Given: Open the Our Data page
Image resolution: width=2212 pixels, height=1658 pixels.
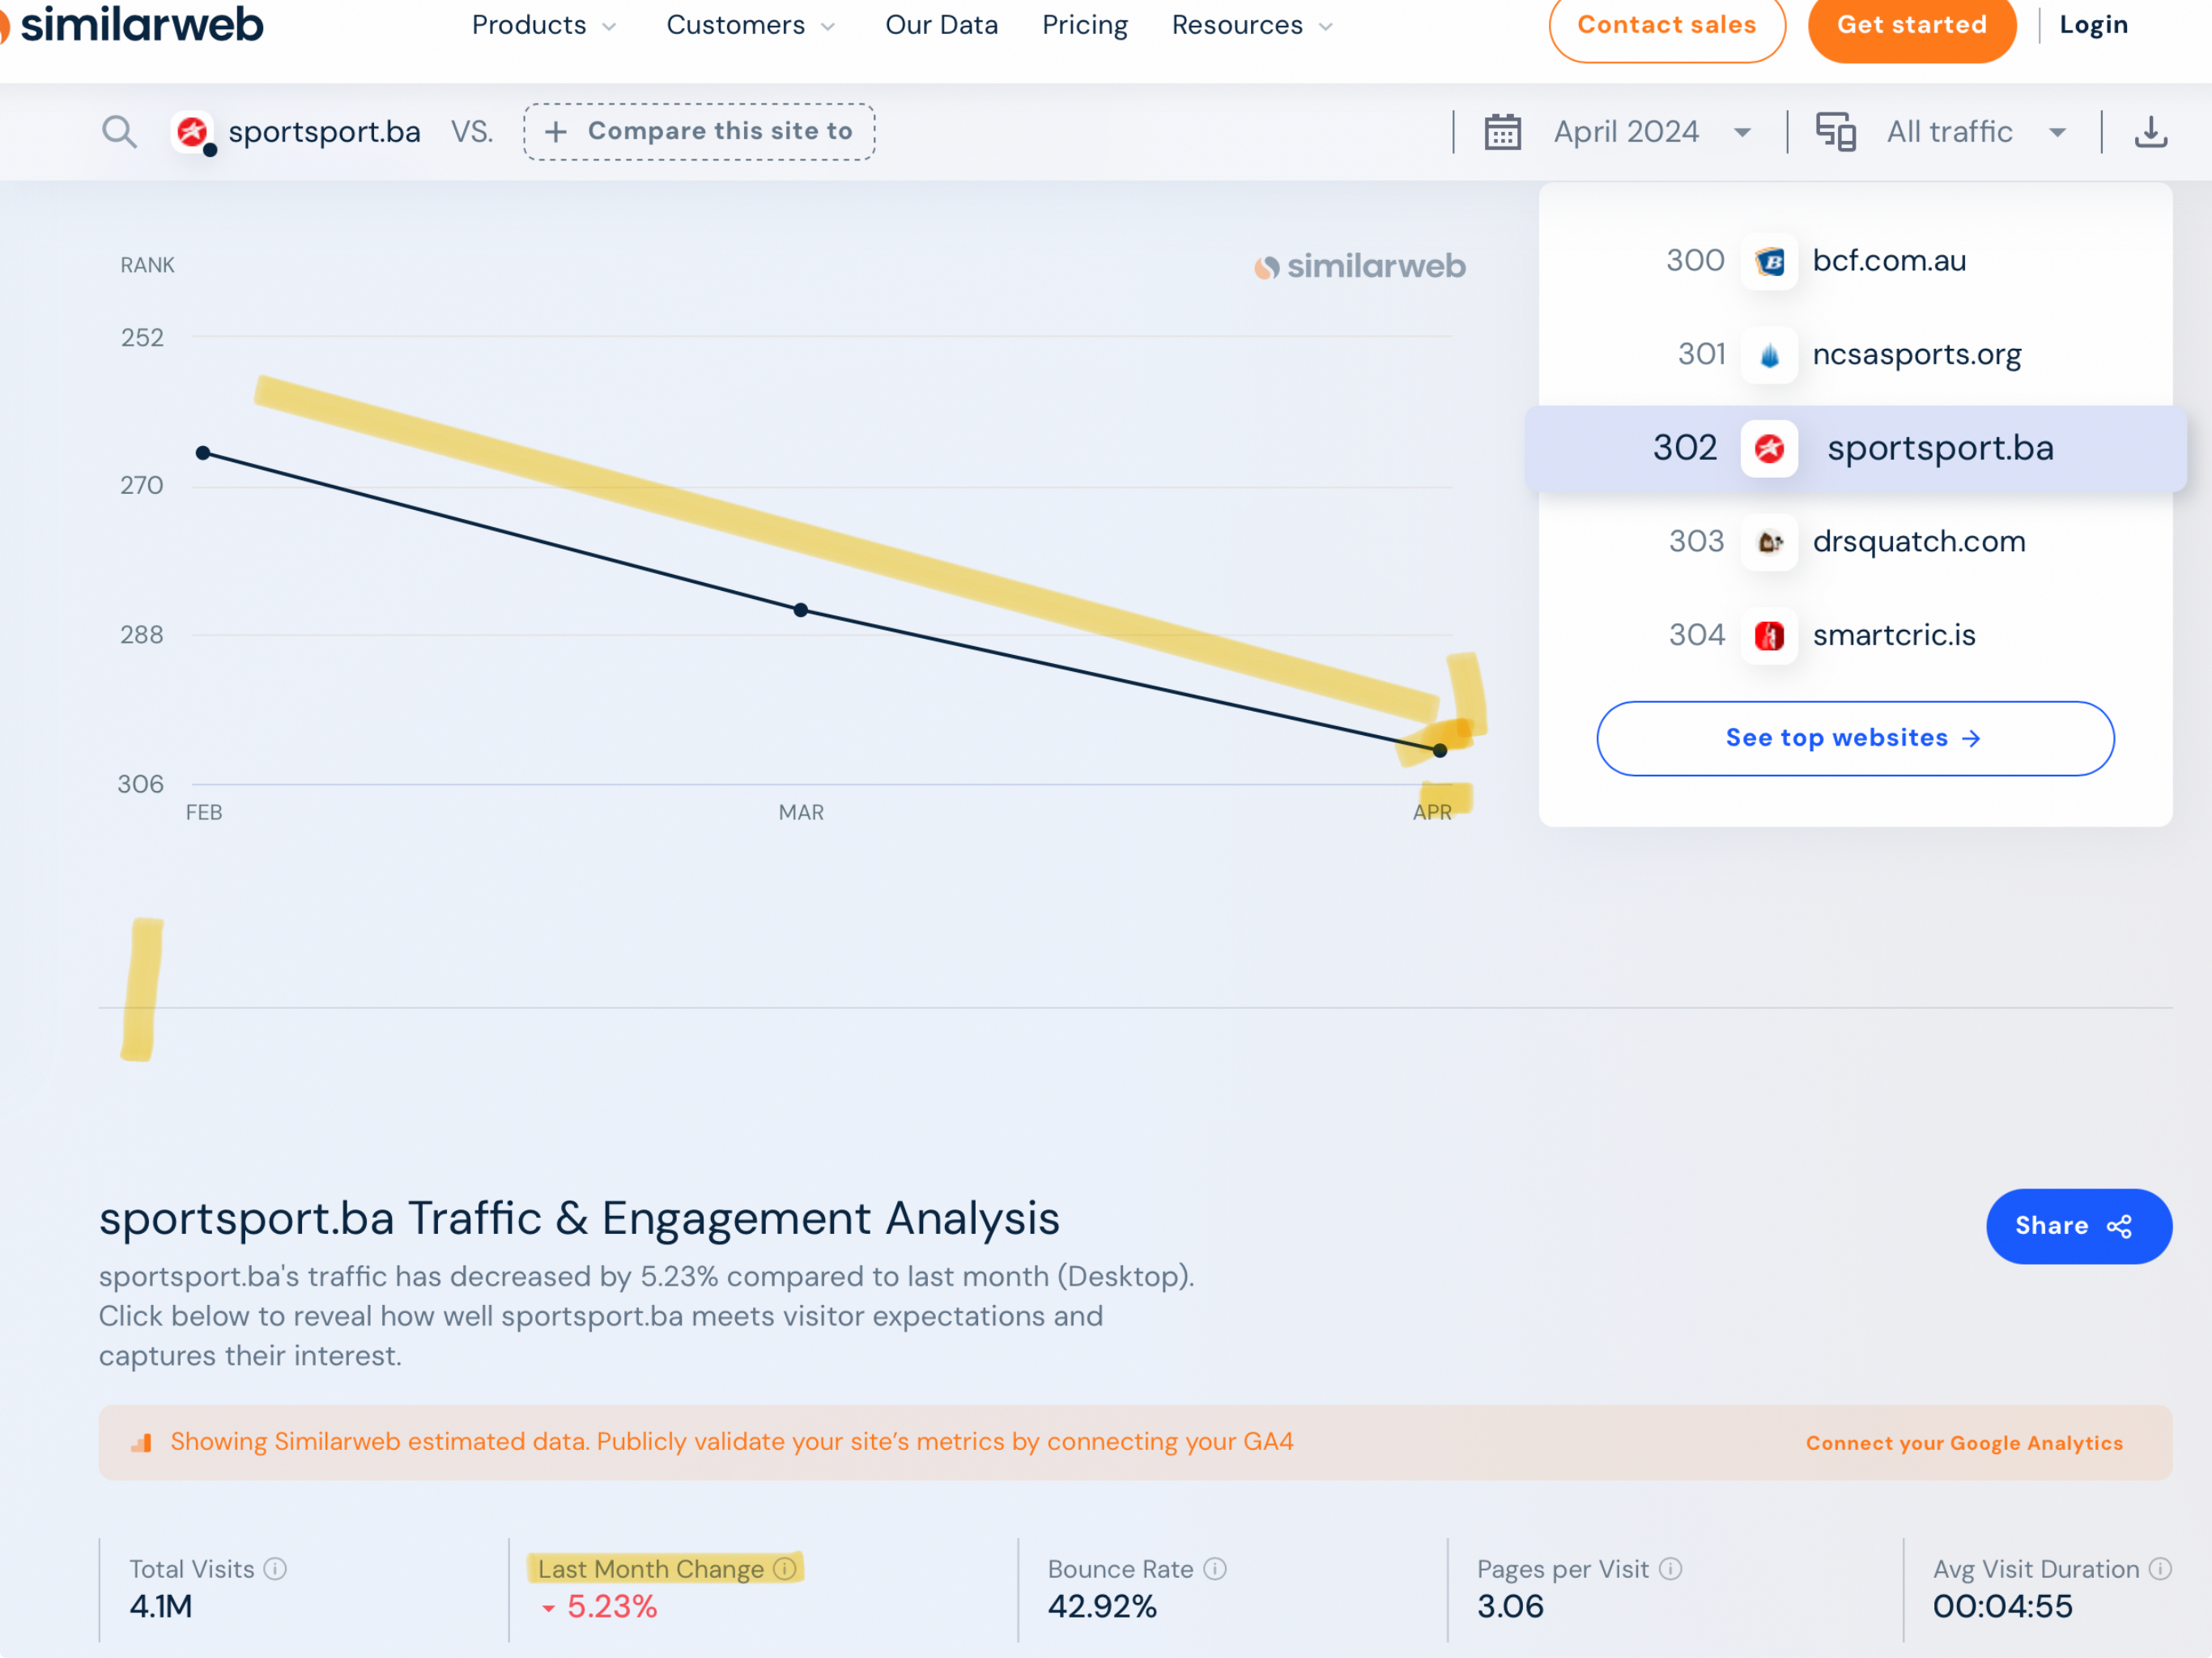Looking at the screenshot, I should pyautogui.click(x=941, y=25).
